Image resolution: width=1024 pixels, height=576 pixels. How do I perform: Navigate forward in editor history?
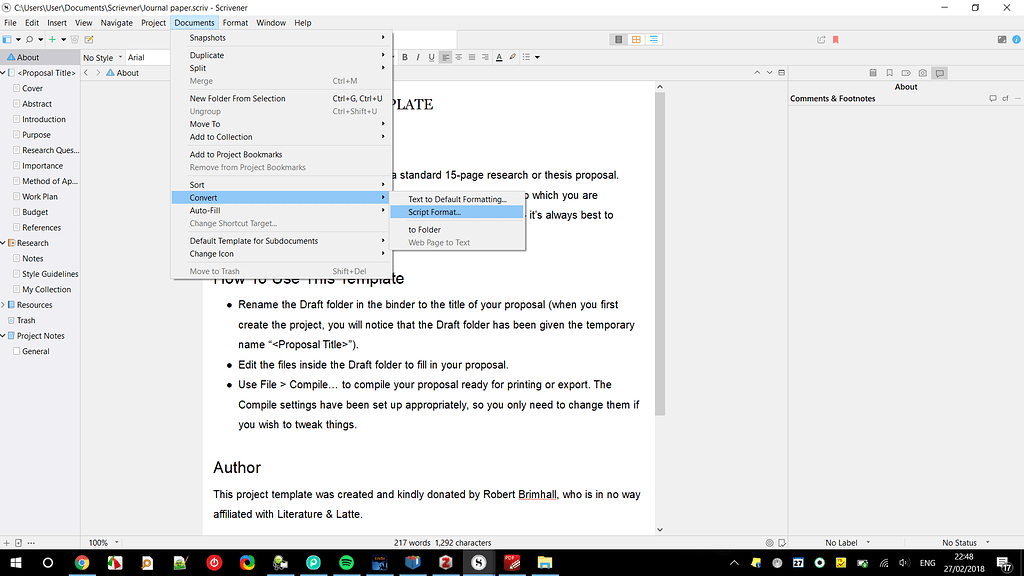[98, 73]
